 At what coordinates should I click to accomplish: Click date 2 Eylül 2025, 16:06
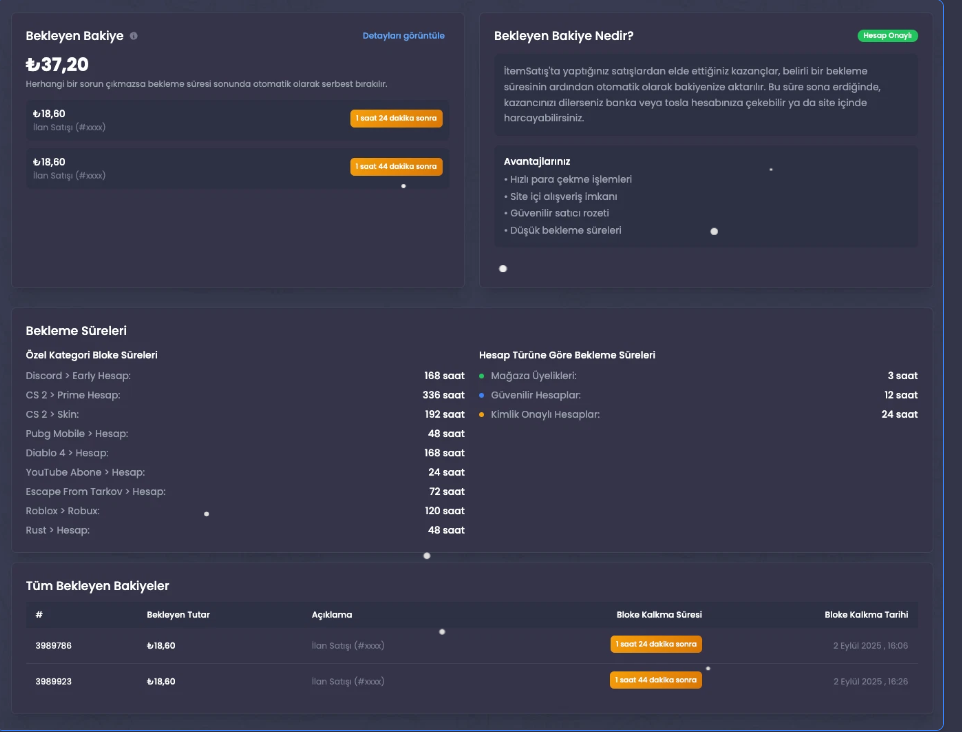870,645
